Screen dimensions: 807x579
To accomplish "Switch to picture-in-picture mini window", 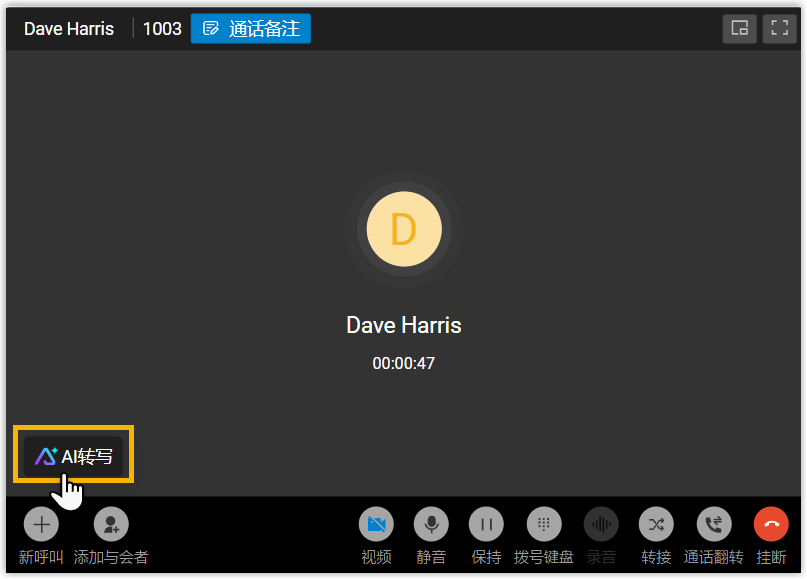I will [x=739, y=29].
